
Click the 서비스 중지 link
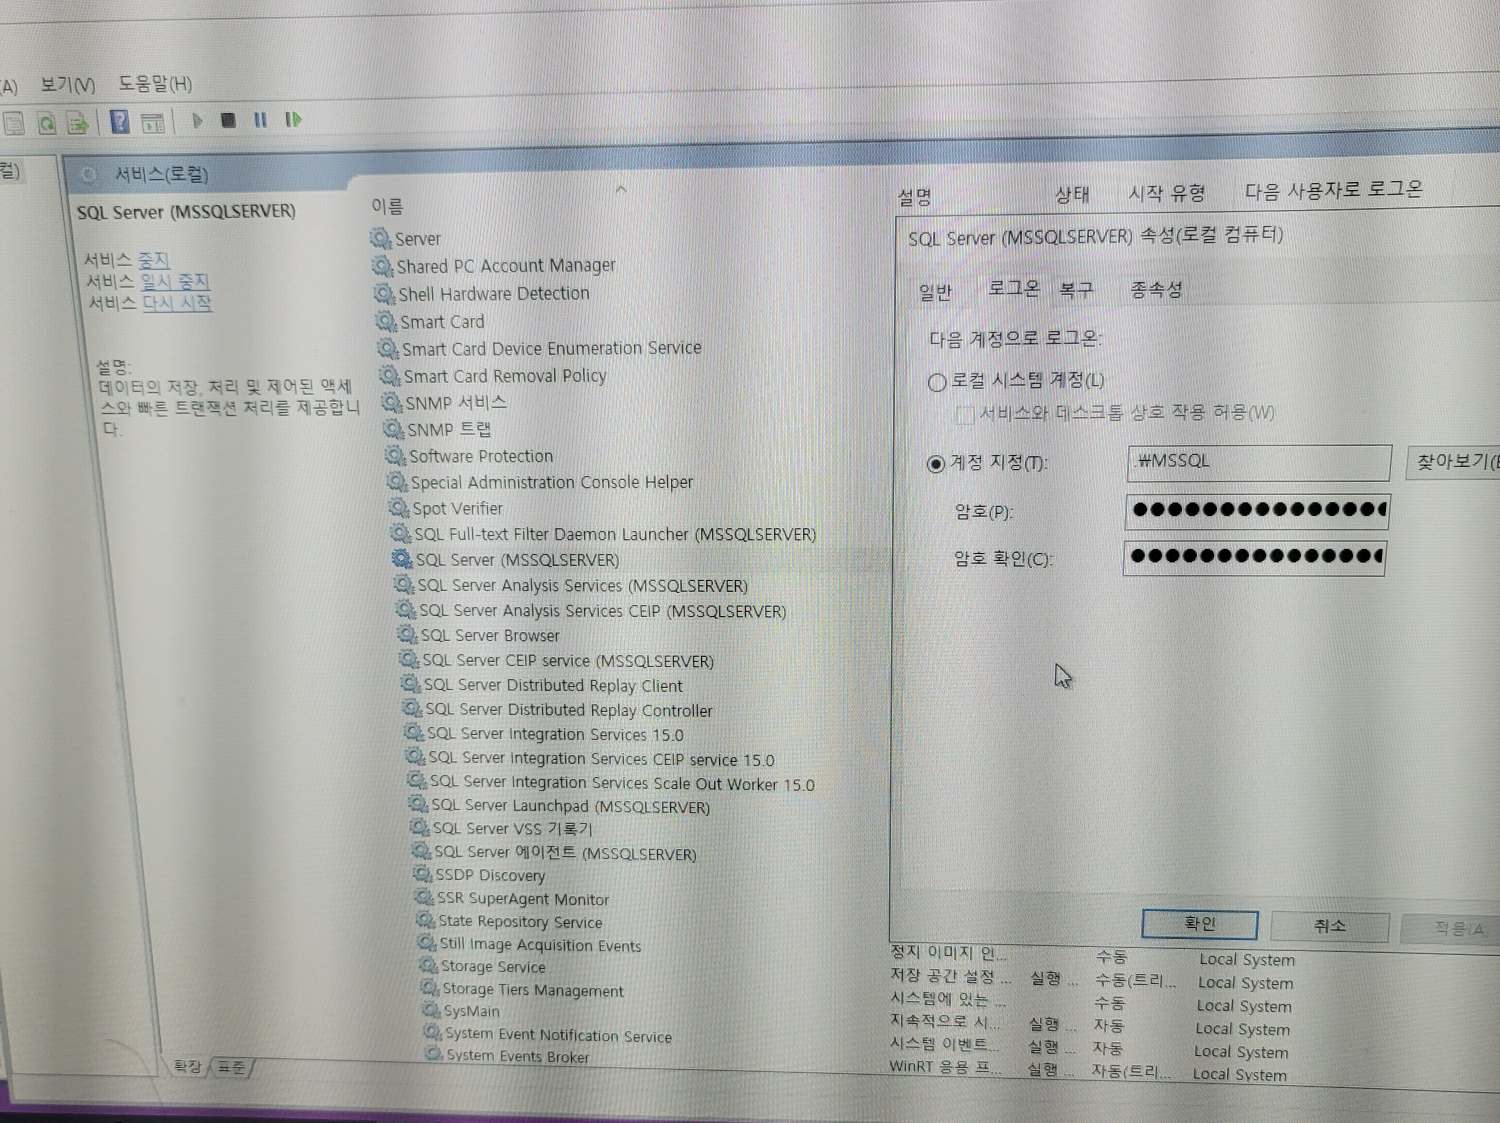click(154, 260)
